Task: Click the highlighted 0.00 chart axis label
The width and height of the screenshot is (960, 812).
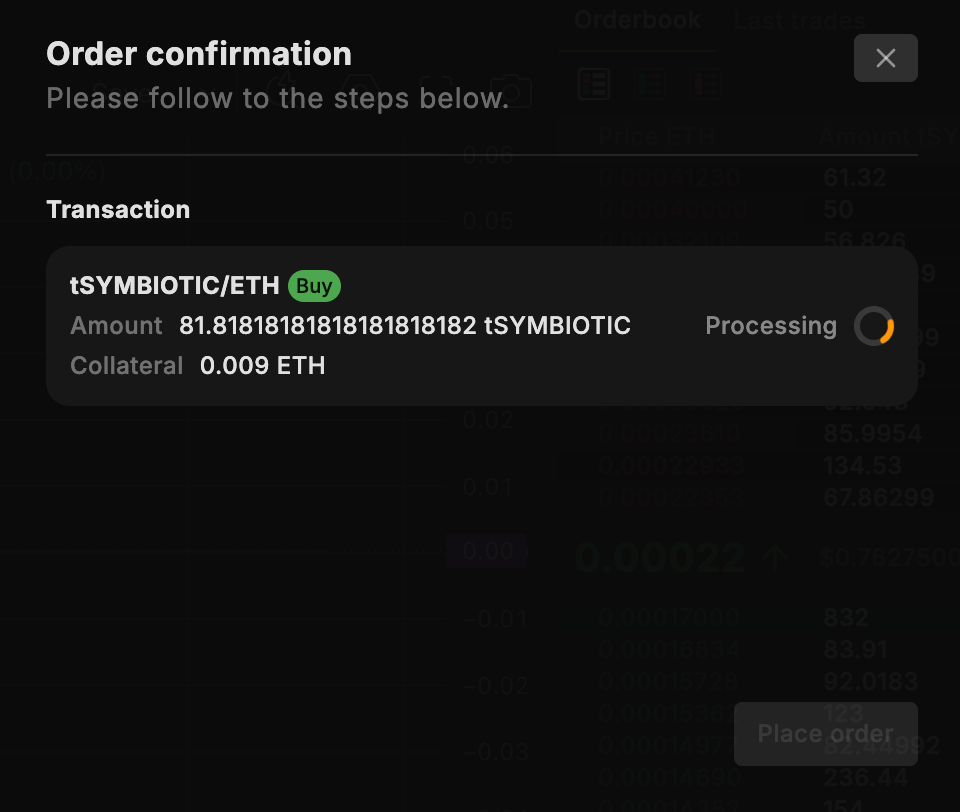Action: point(487,551)
